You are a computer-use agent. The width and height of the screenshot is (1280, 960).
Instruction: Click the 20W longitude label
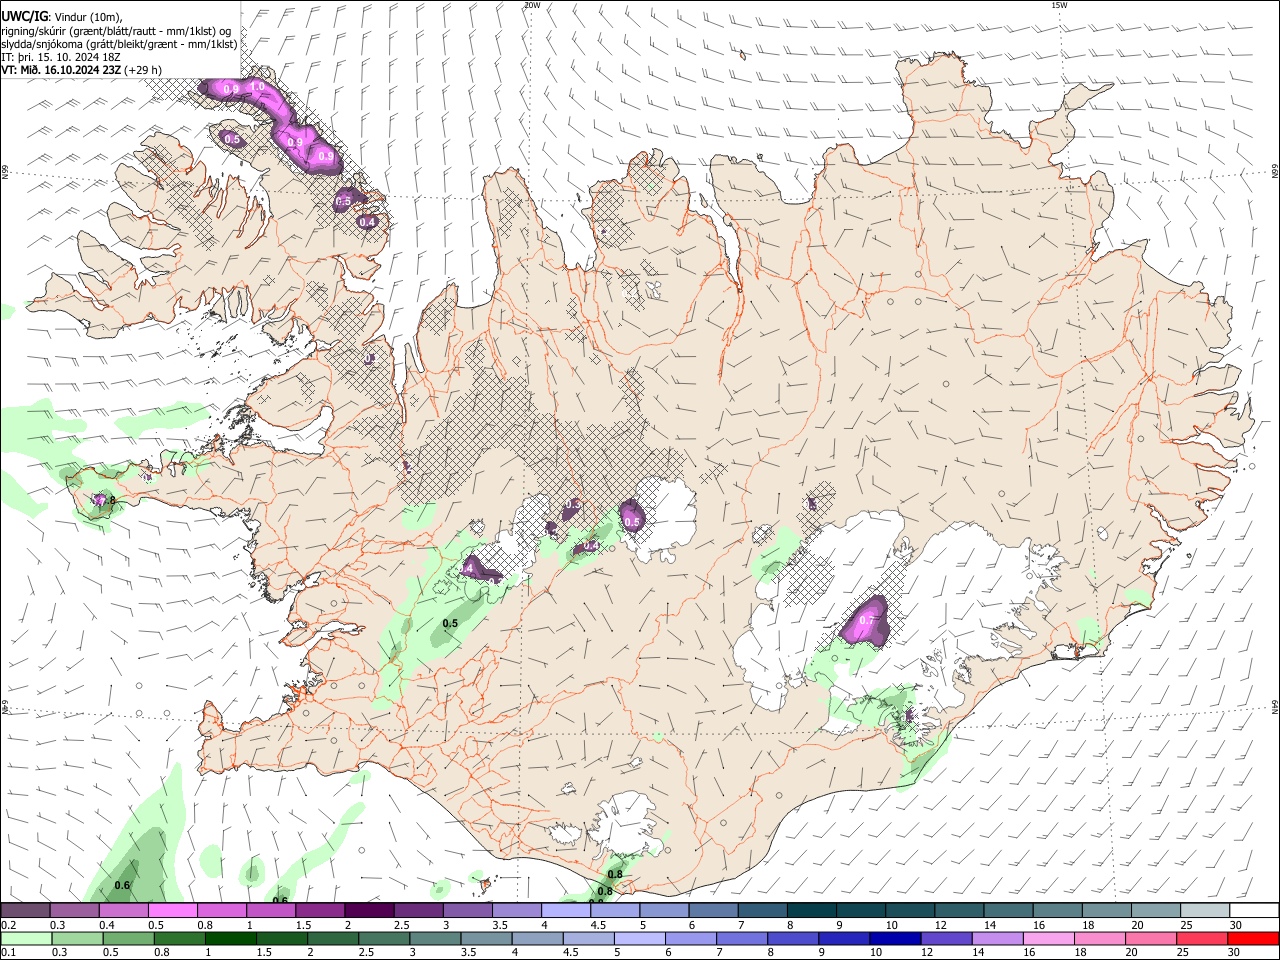pyautogui.click(x=532, y=5)
